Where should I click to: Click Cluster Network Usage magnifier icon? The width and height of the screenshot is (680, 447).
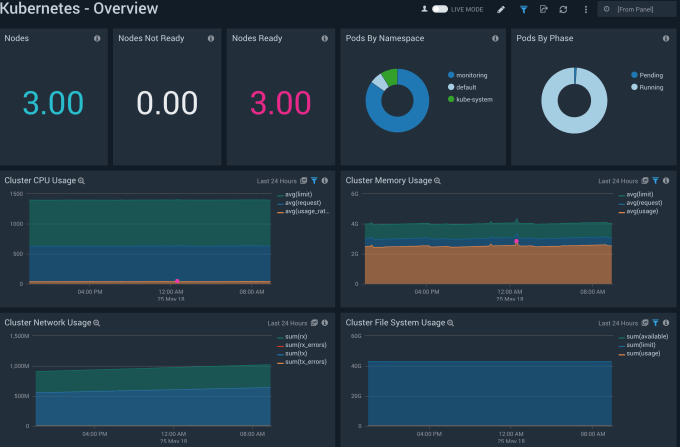96,324
